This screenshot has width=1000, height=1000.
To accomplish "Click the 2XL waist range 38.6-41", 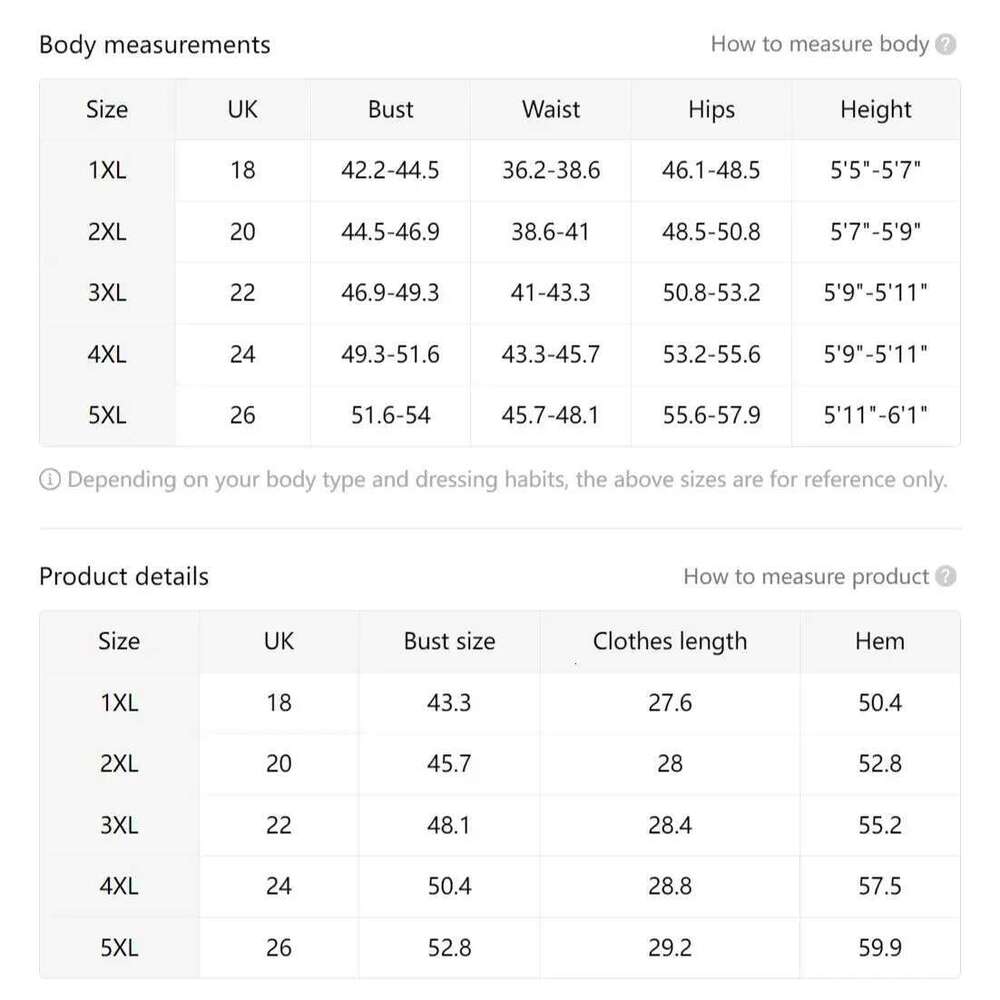I will click(551, 232).
